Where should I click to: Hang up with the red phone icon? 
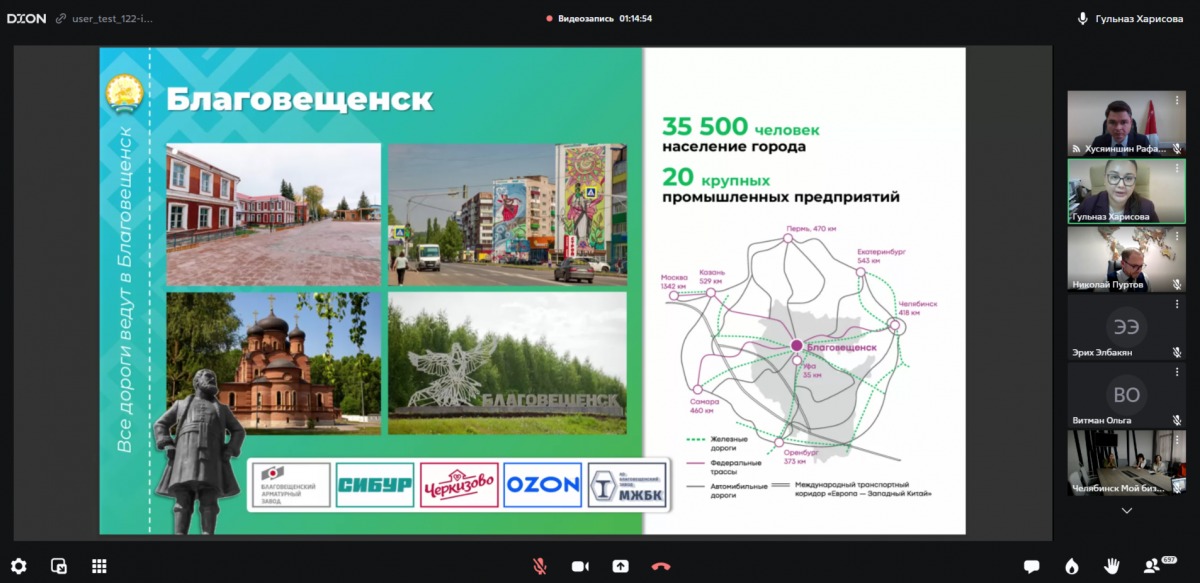tap(660, 566)
